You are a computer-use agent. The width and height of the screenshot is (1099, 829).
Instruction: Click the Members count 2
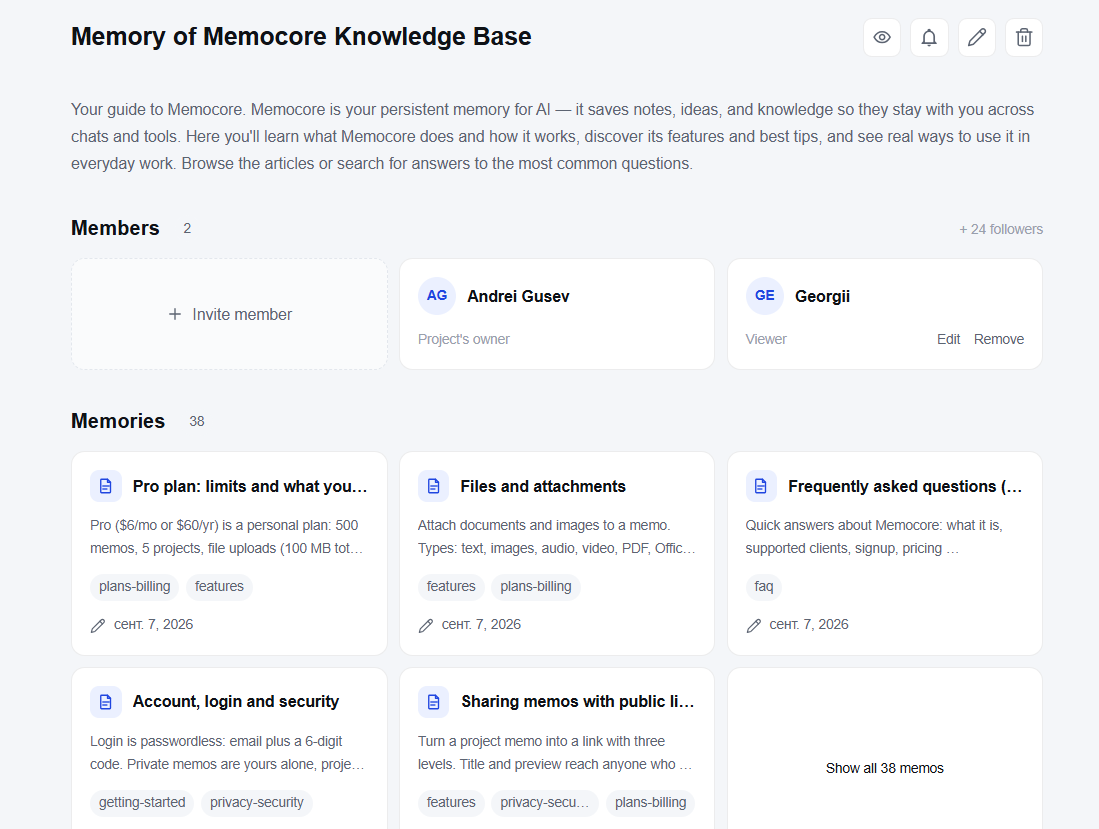(187, 228)
